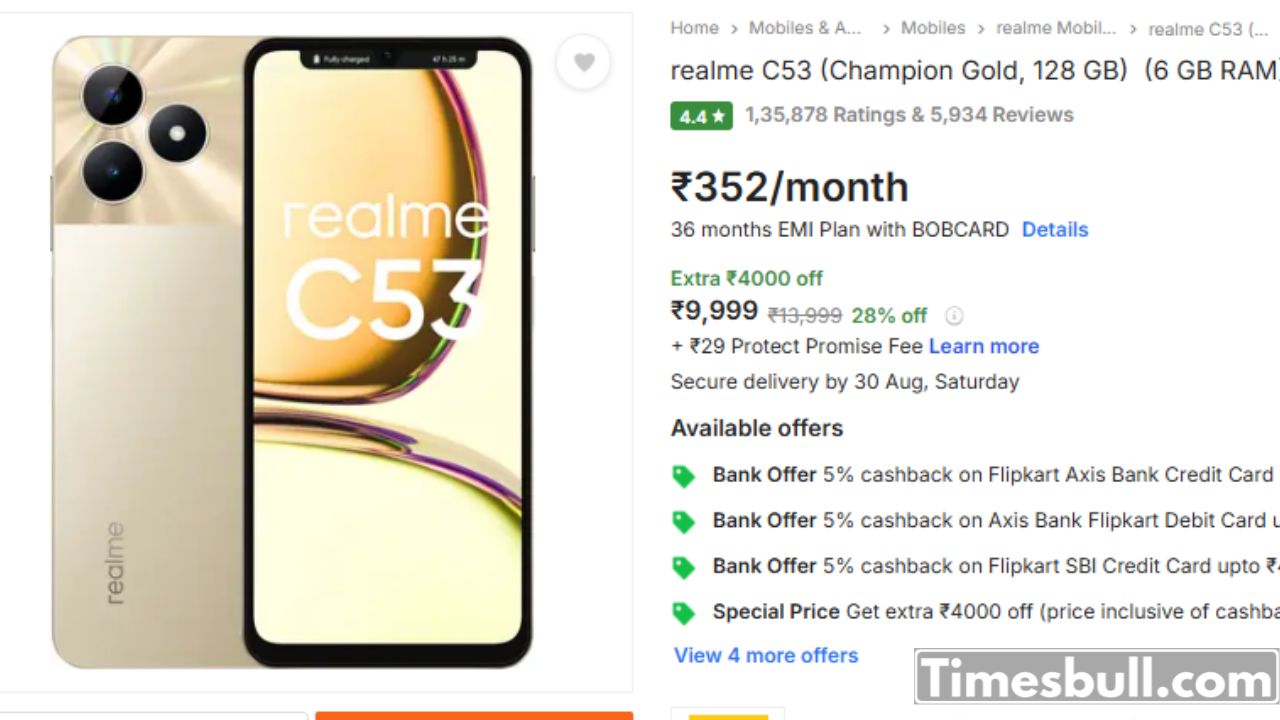The width and height of the screenshot is (1280, 720).
Task: Open the Ratings & Reviews count
Action: [x=909, y=115]
